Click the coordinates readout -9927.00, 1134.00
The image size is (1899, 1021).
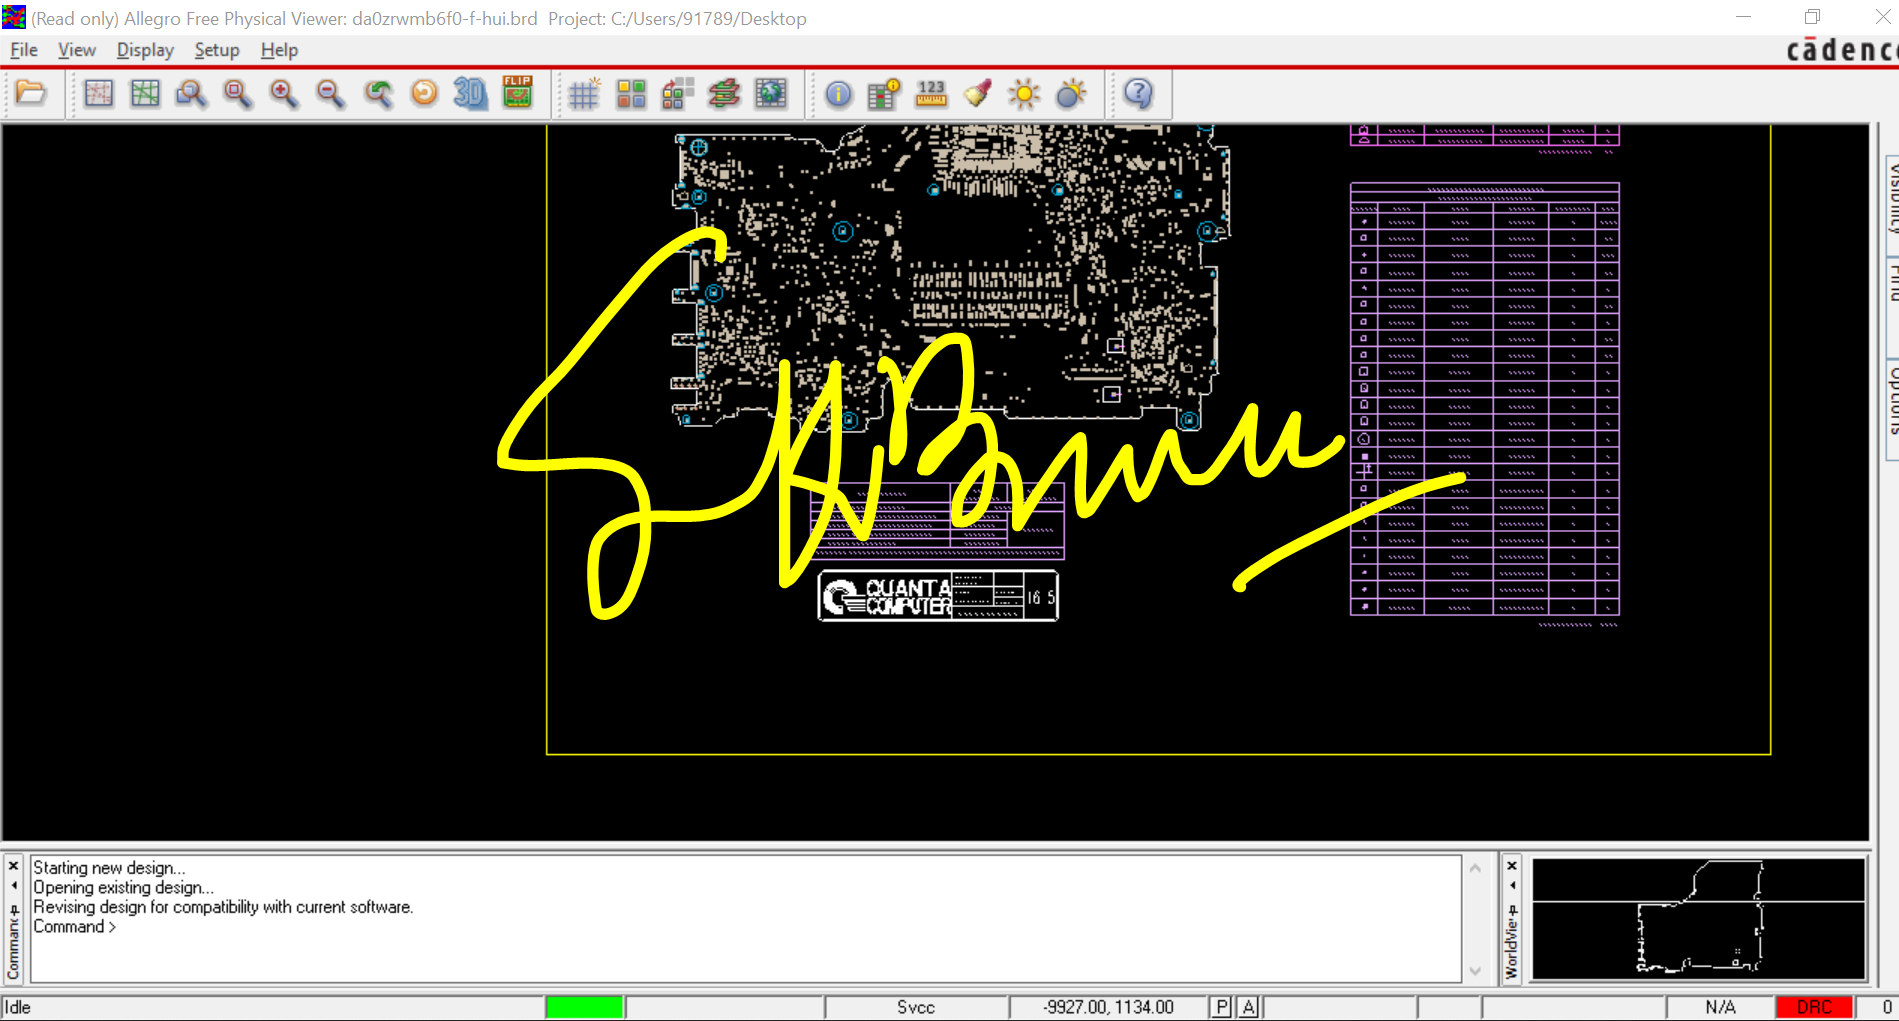click(1108, 1007)
